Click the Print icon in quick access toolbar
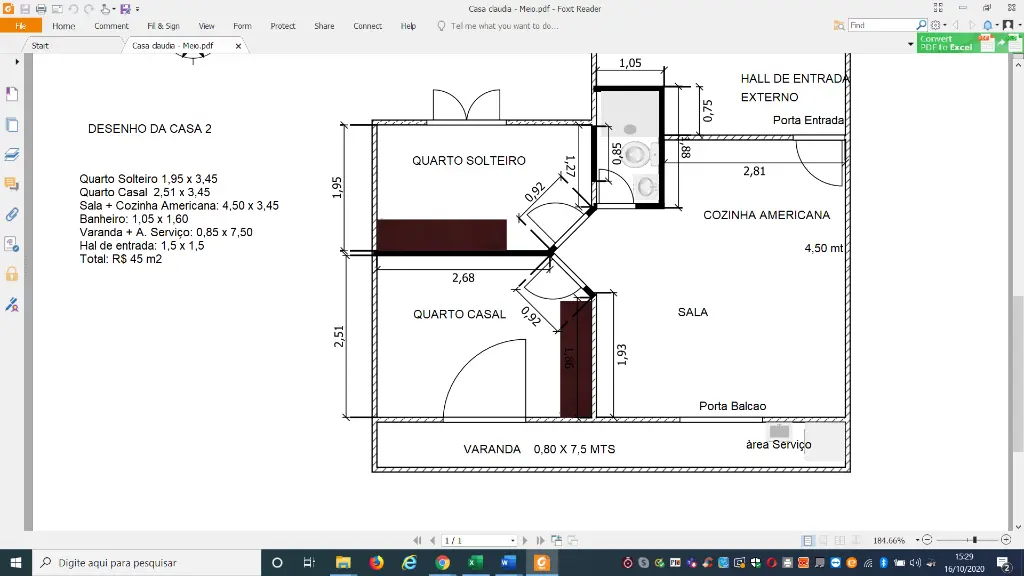 pos(41,9)
